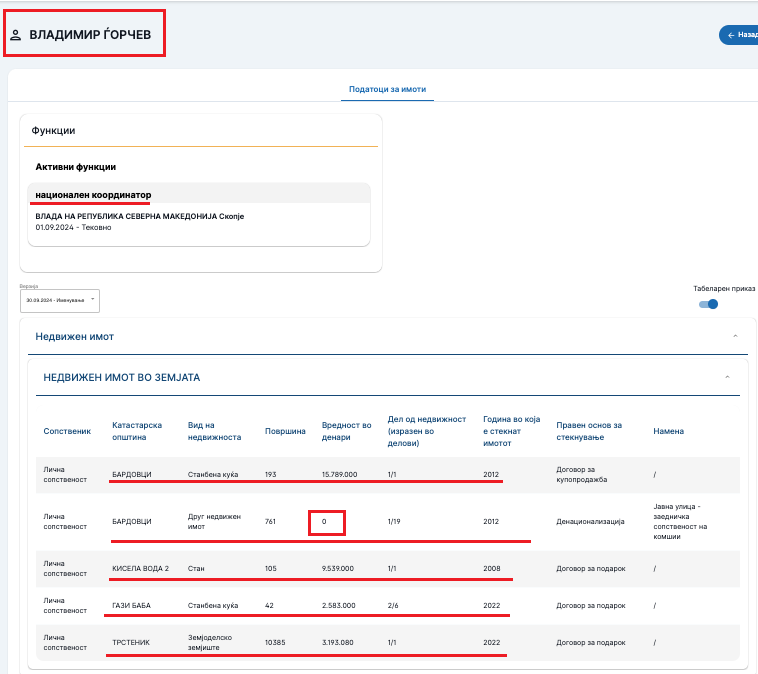This screenshot has width=758, height=674.
Task: Click the Сопственик column header
Action: 67,431
